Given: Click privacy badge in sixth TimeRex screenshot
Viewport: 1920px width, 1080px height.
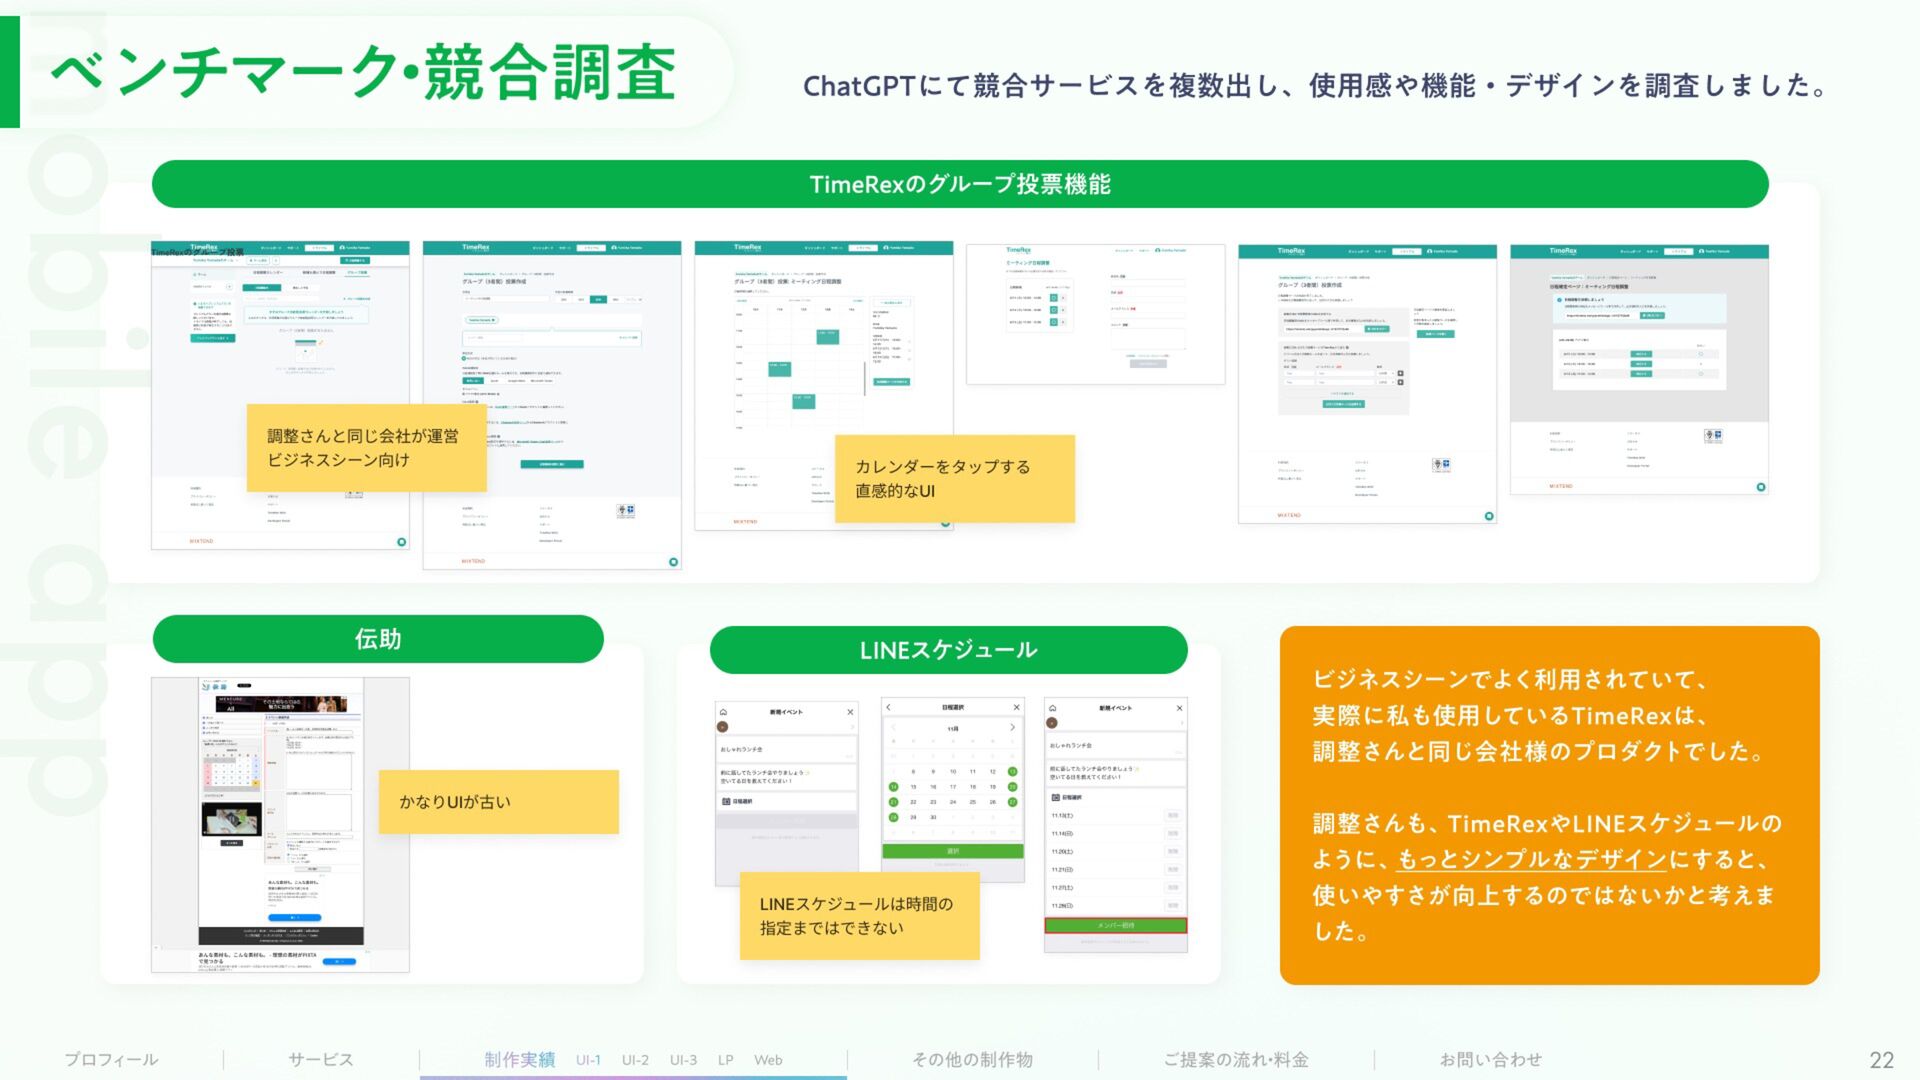Looking at the screenshot, I should [1713, 436].
